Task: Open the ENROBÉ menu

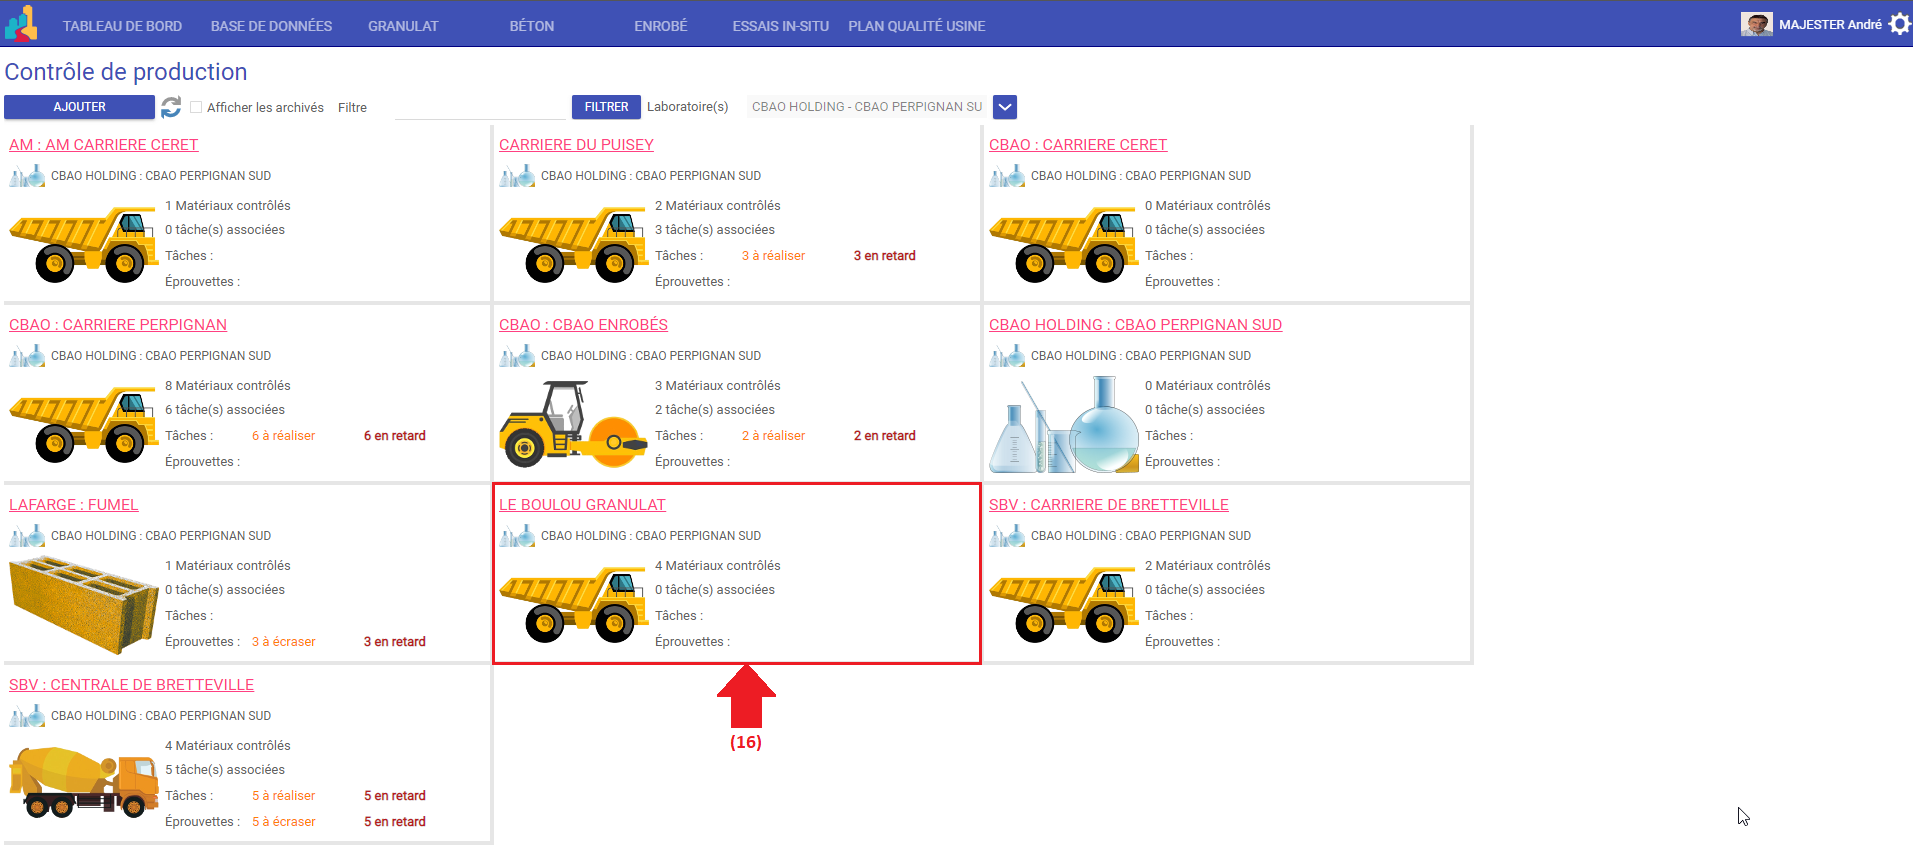Action: click(660, 26)
